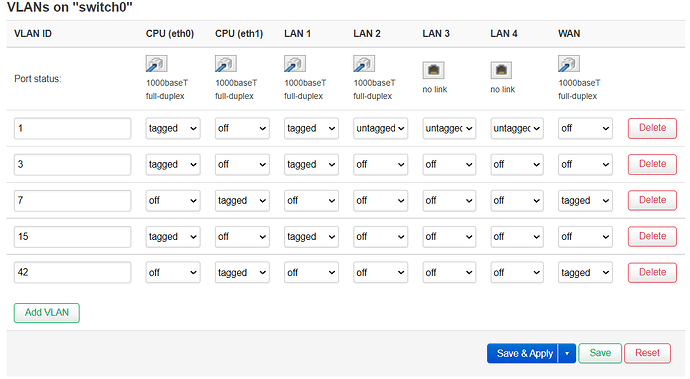This screenshot has width=690, height=379.
Task: Click the green Save button
Action: [600, 353]
